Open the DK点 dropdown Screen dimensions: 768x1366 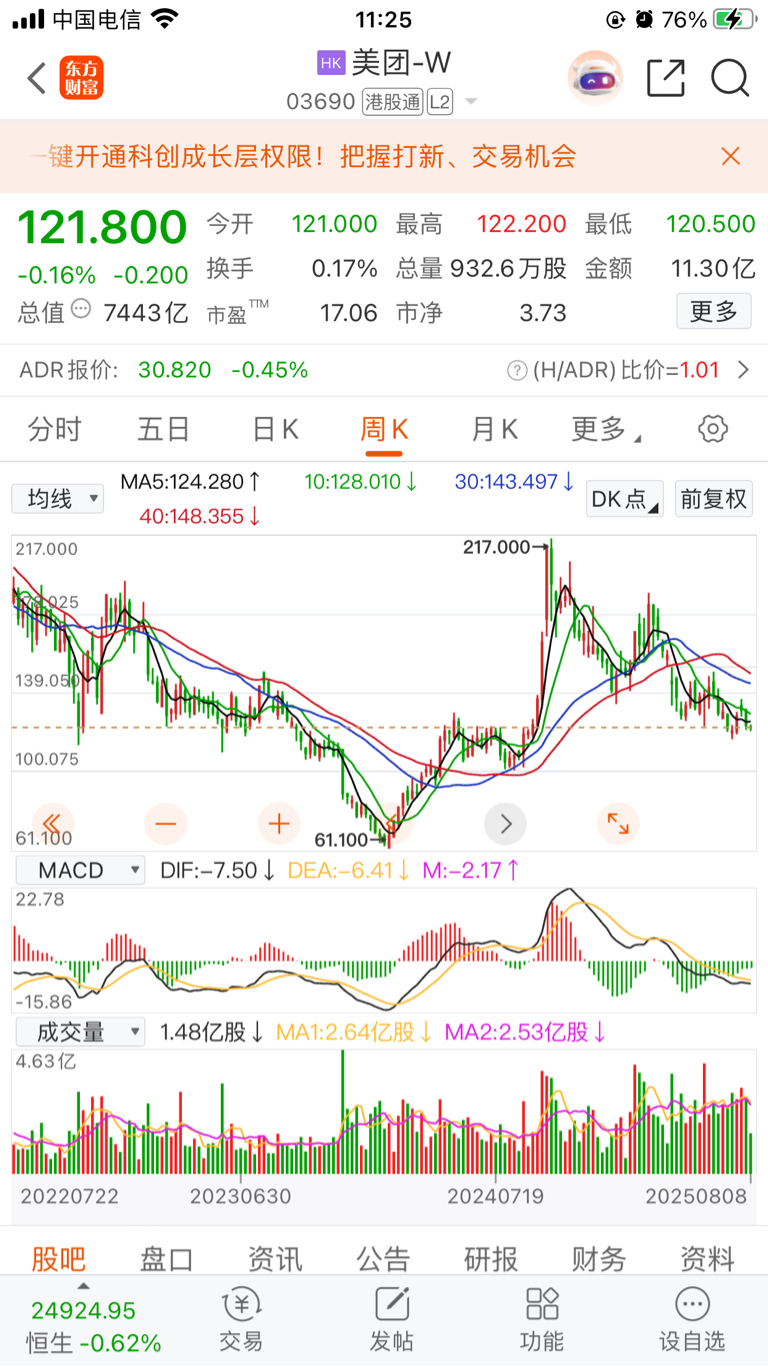coord(625,499)
